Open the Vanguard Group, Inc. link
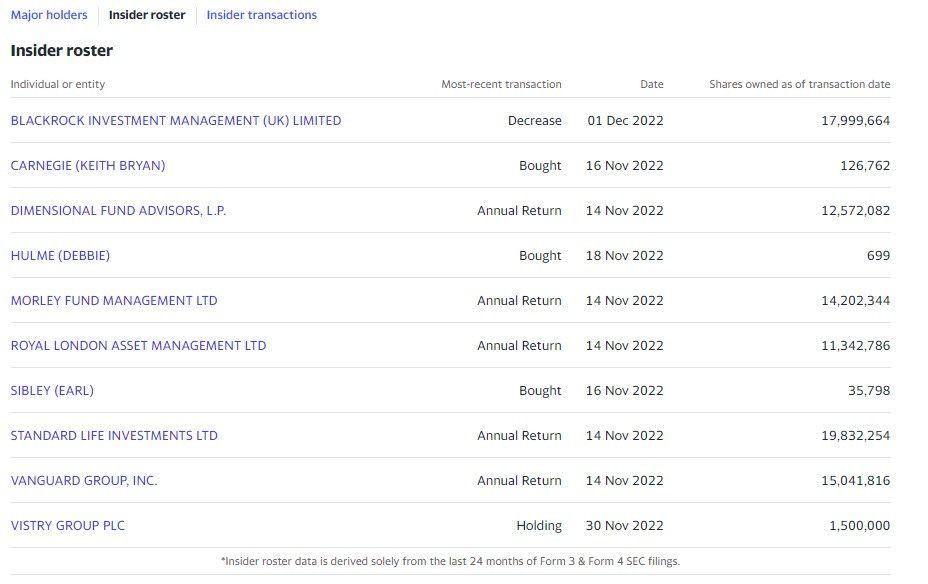Screen dimensions: 928x584 pos(84,480)
